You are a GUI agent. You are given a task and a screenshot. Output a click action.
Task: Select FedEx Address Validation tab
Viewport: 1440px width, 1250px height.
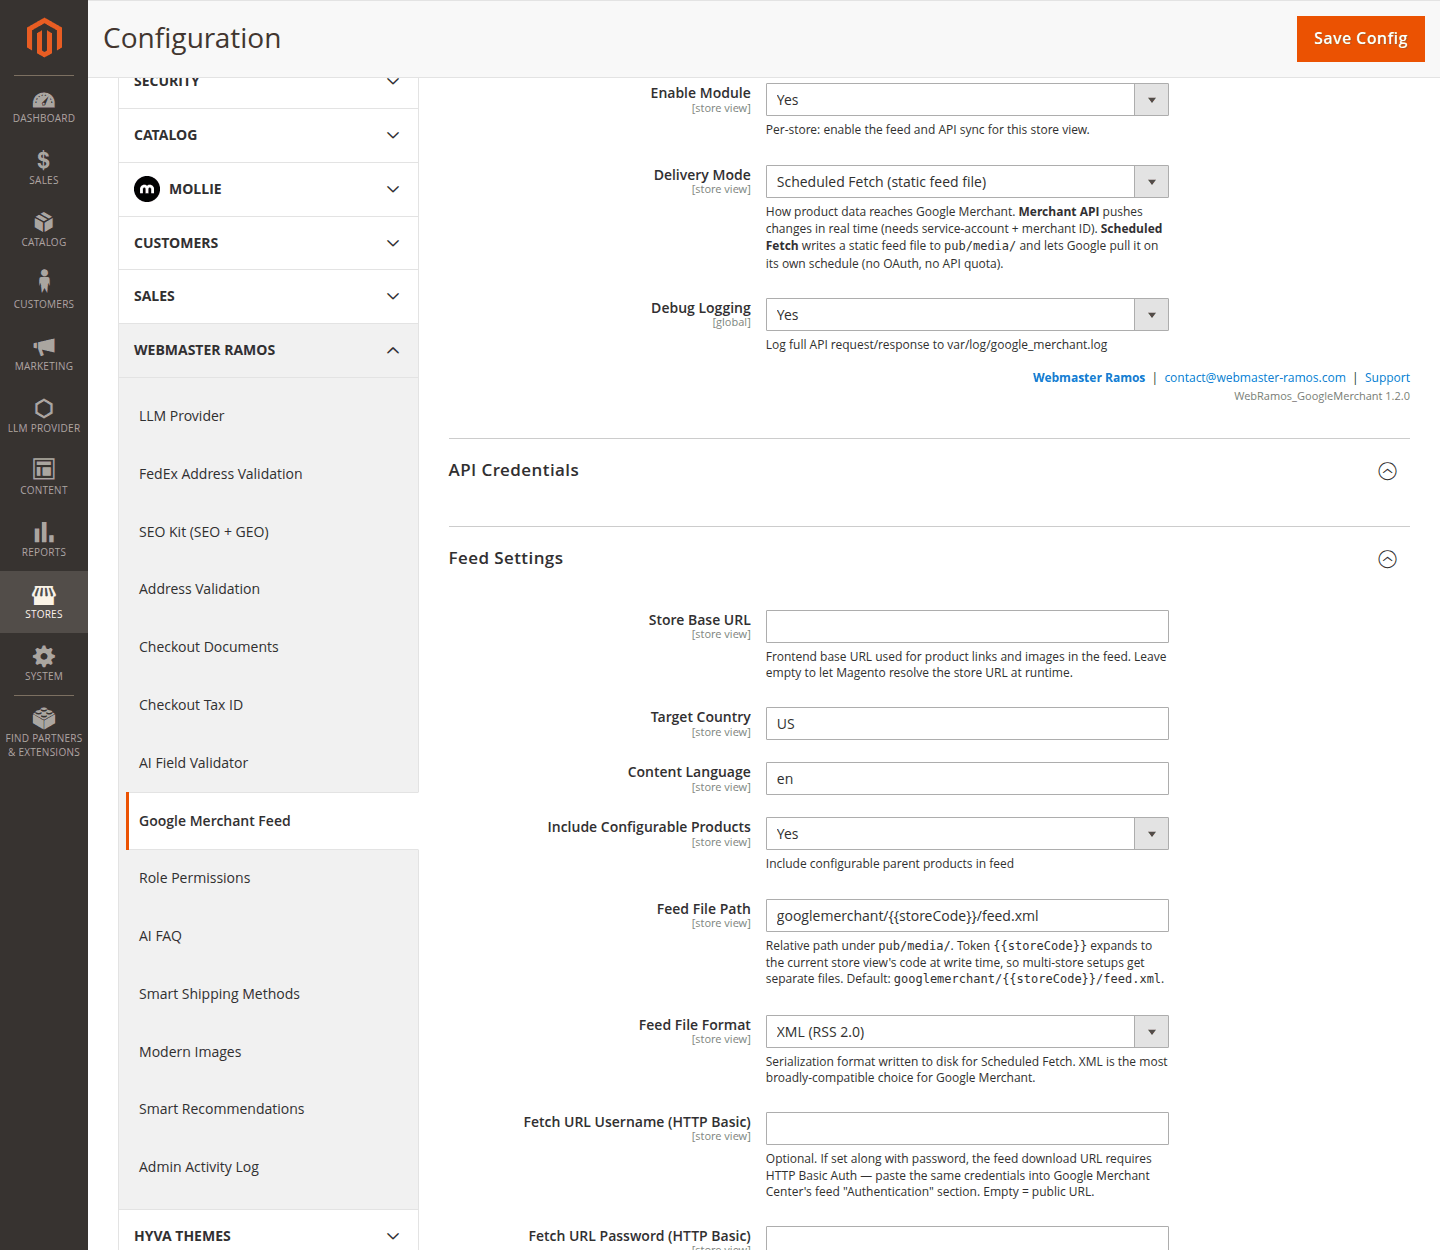click(269, 474)
